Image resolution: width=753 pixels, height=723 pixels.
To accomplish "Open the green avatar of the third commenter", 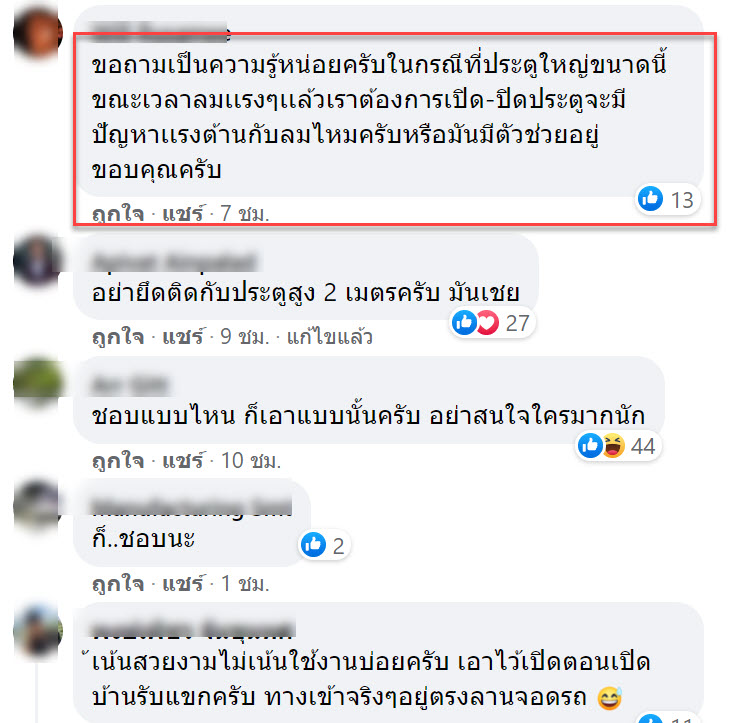I will tap(38, 382).
